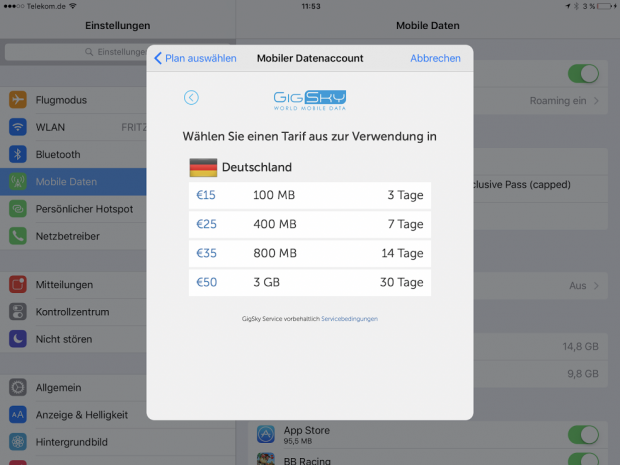Tap the Deutschland country label
The width and height of the screenshot is (620, 465).
[257, 167]
